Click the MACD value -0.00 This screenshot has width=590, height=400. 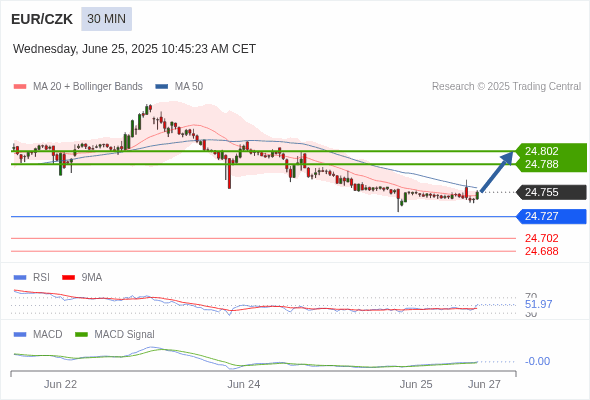[537, 362]
